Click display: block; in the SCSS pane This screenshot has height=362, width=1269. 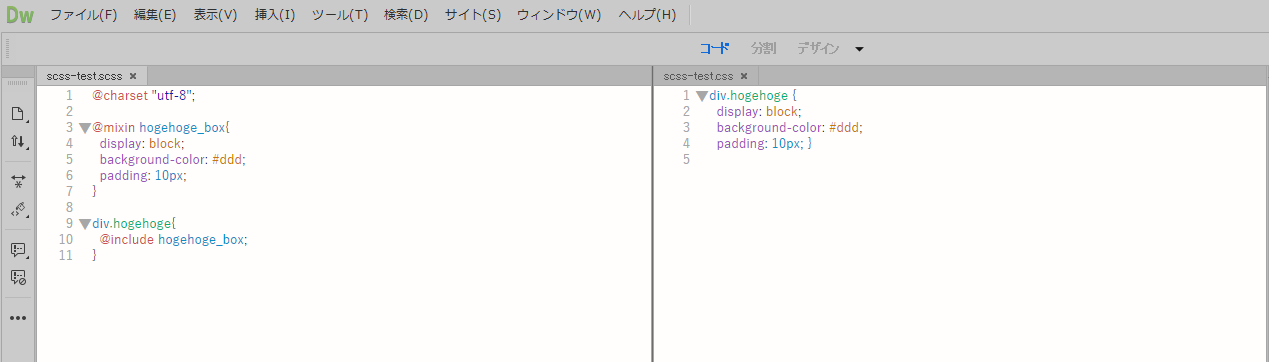point(141,143)
